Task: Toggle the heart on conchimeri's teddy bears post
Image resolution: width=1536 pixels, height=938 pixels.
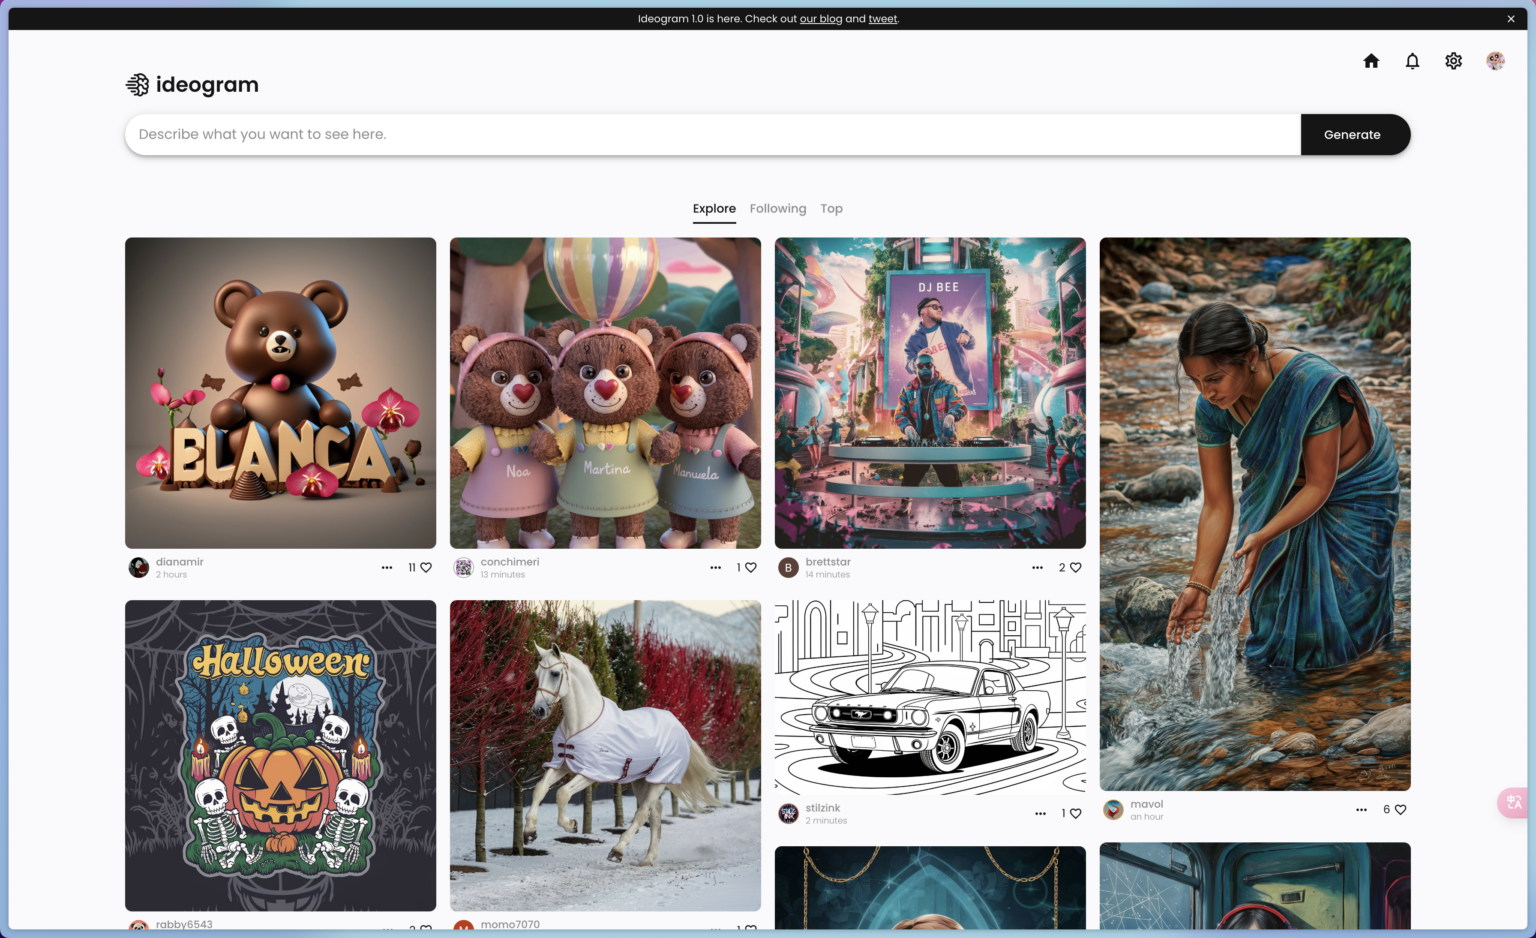Action: tap(751, 568)
